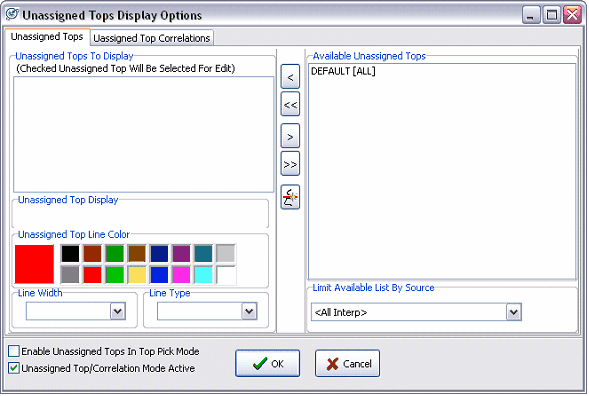Click the Cancel button
This screenshot has height=396, width=589.
click(347, 363)
